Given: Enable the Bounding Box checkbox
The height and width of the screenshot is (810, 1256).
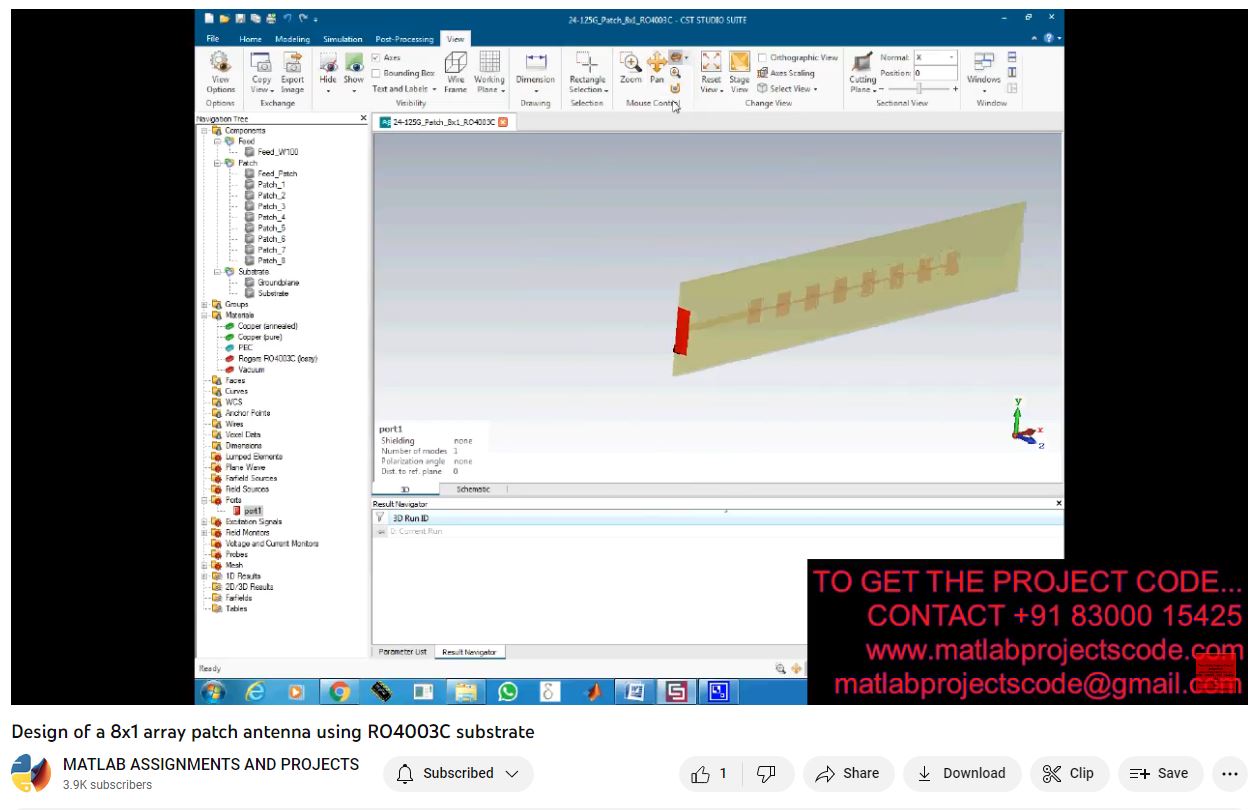Looking at the screenshot, I should (x=376, y=73).
